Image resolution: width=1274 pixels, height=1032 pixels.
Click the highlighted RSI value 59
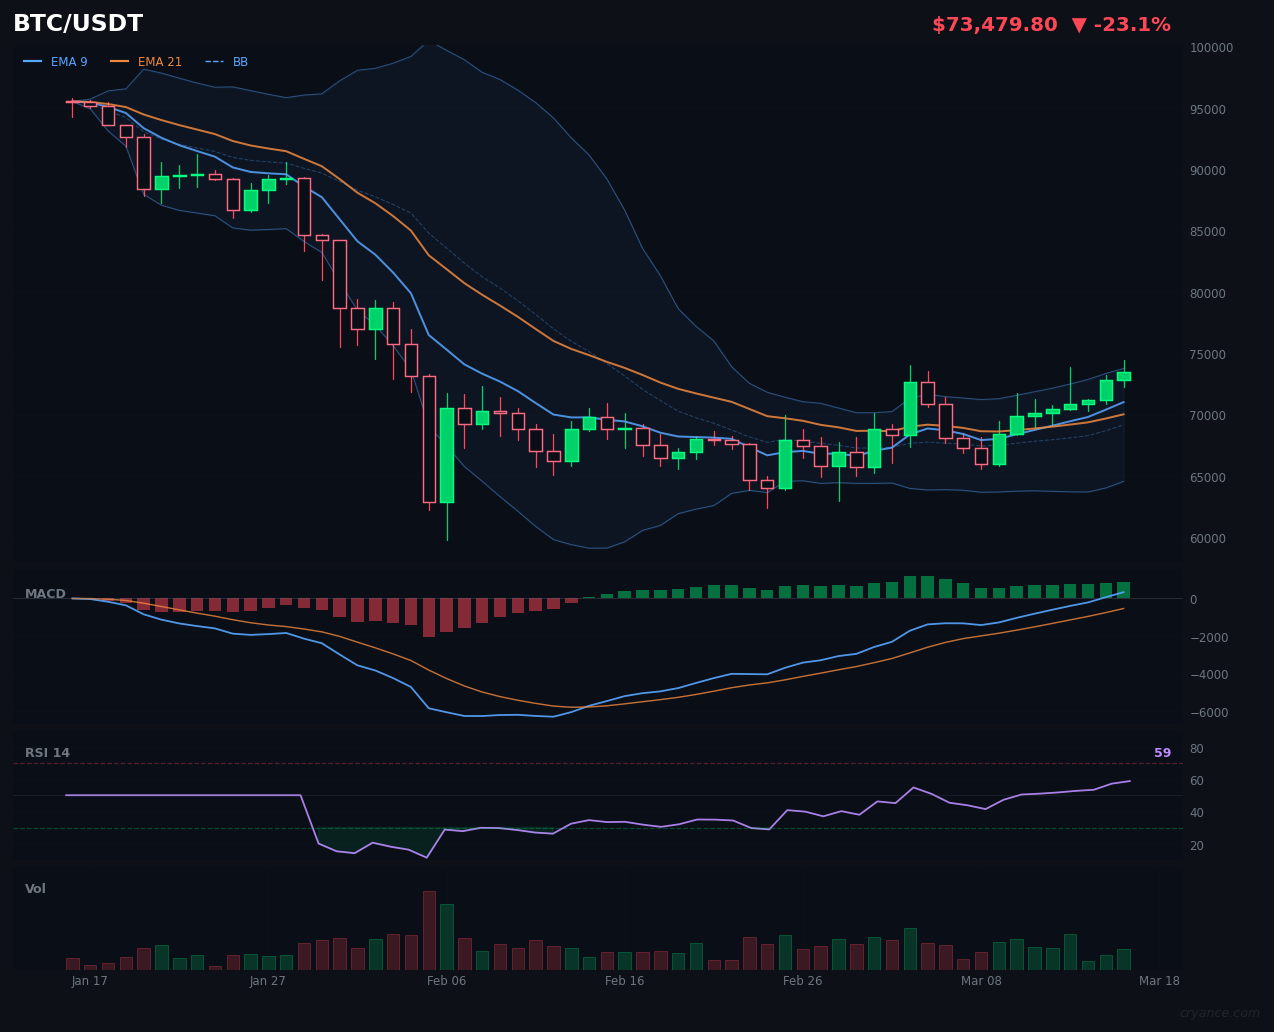click(x=1161, y=752)
